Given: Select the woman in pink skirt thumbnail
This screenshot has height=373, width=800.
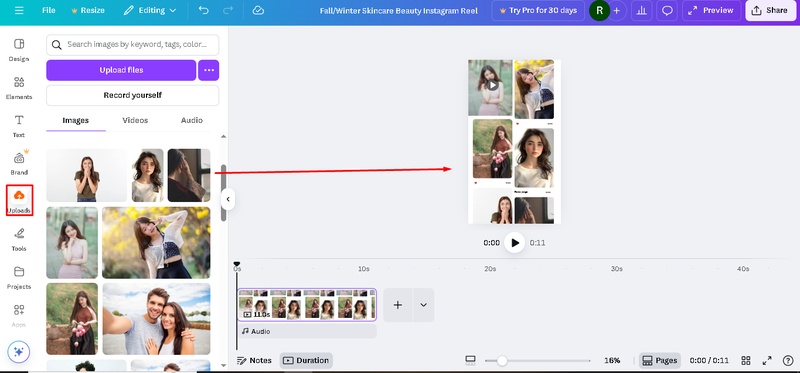Looking at the screenshot, I should pyautogui.click(x=72, y=242).
